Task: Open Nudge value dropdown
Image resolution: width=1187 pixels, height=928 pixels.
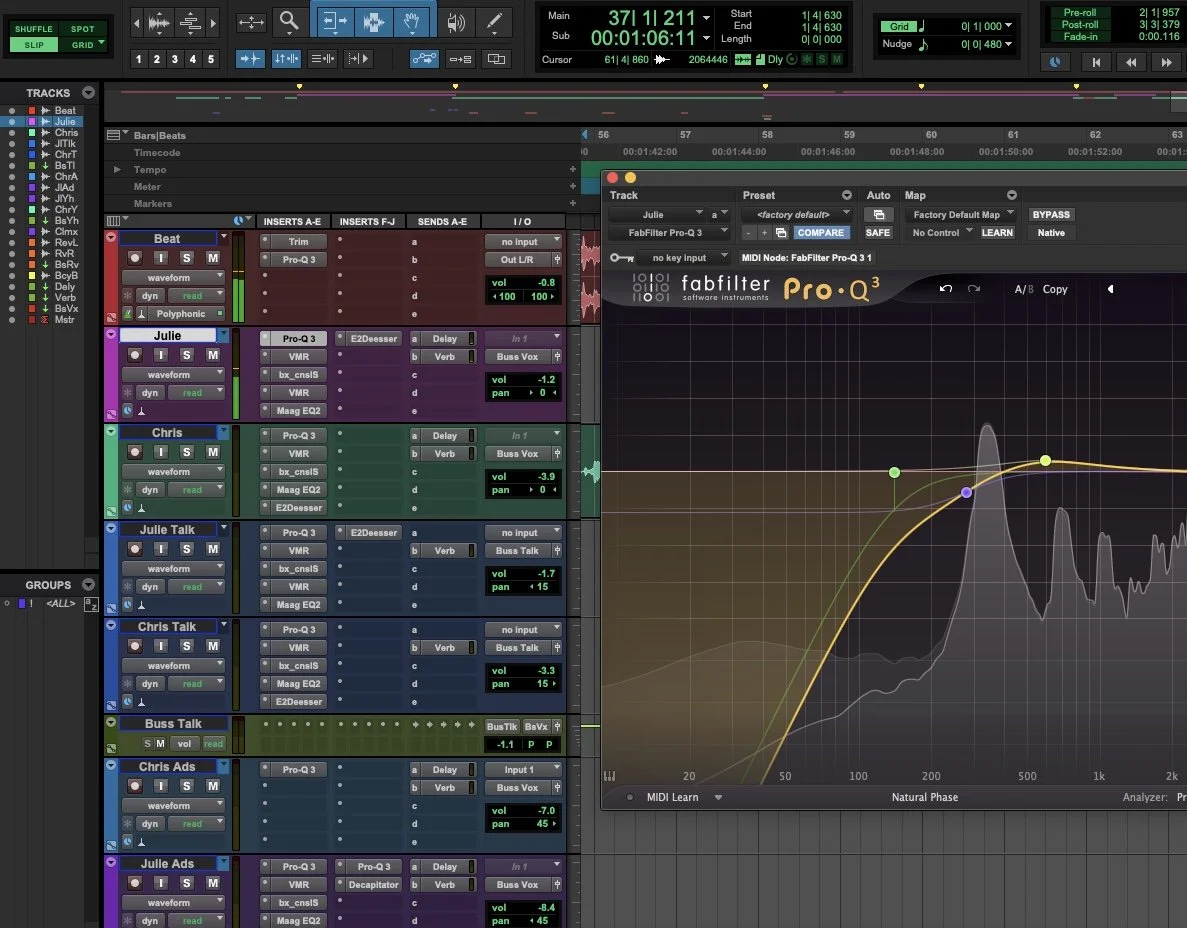Action: [1008, 44]
